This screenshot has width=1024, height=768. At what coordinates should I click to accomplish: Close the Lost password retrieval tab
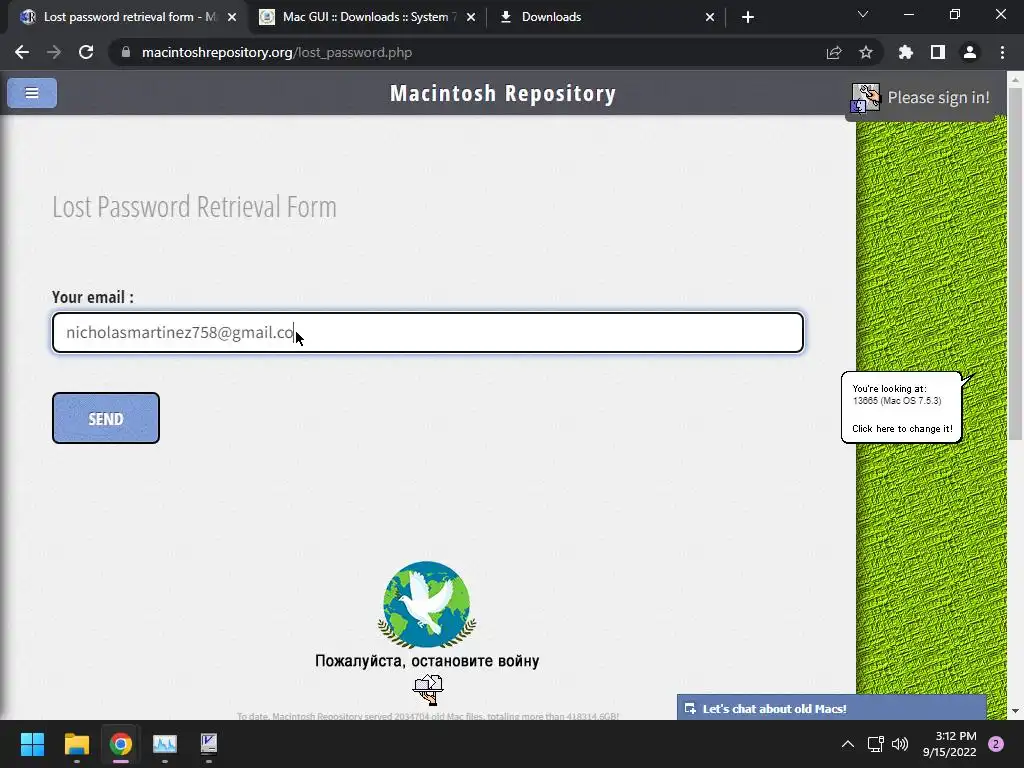232,17
